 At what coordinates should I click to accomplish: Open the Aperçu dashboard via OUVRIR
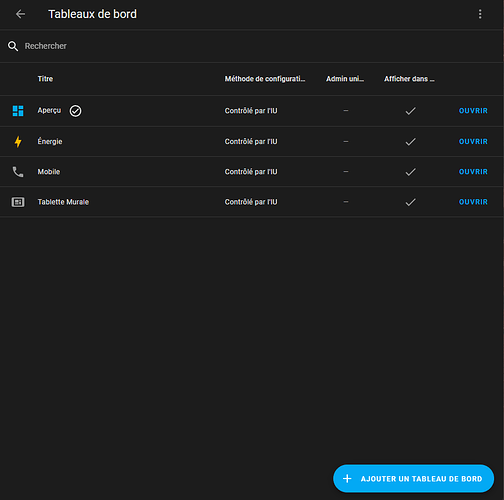(473, 111)
